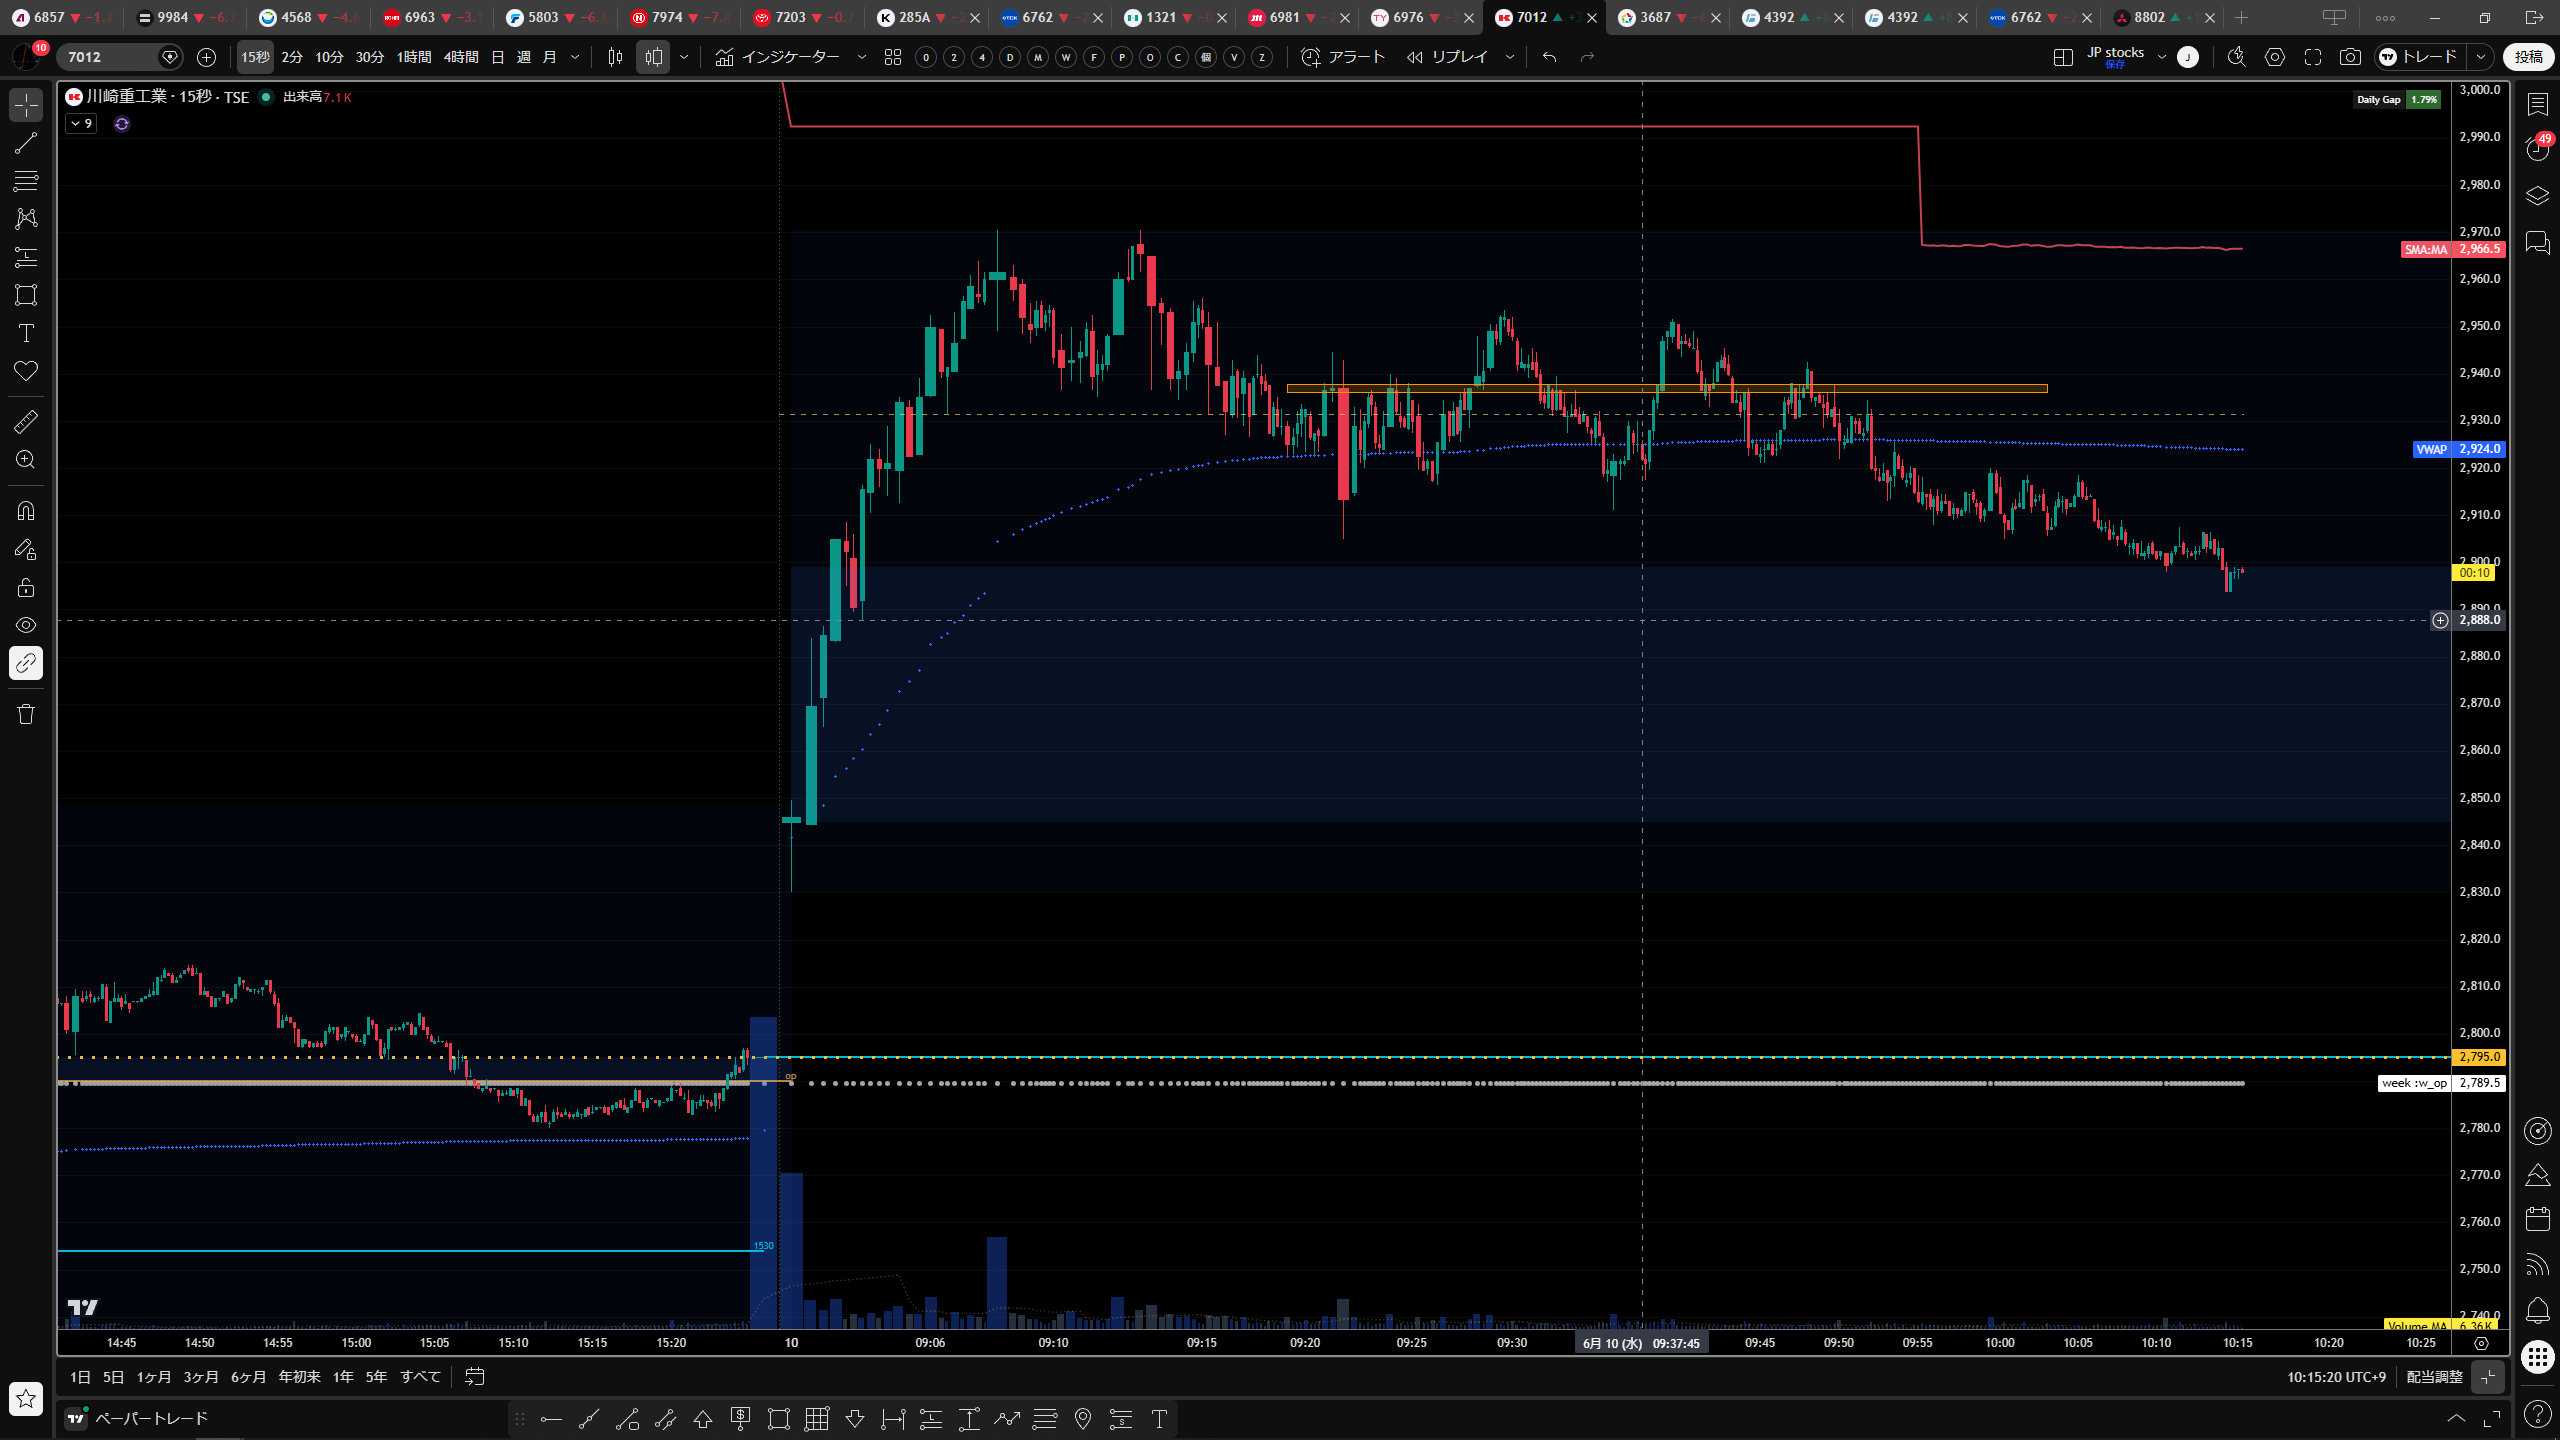Take a chart snapshot with camera icon
The width and height of the screenshot is (2560, 1440).
(x=2350, y=57)
